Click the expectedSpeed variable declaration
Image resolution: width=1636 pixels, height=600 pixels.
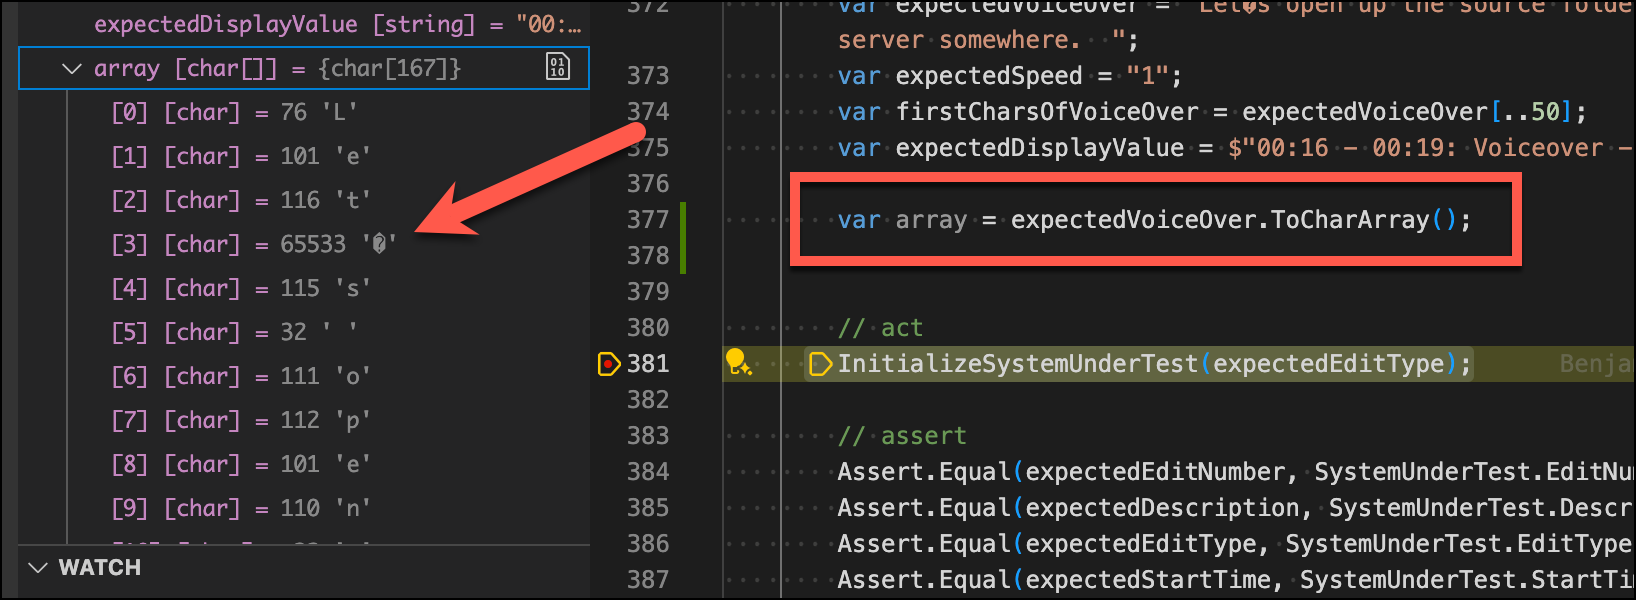(x=988, y=76)
